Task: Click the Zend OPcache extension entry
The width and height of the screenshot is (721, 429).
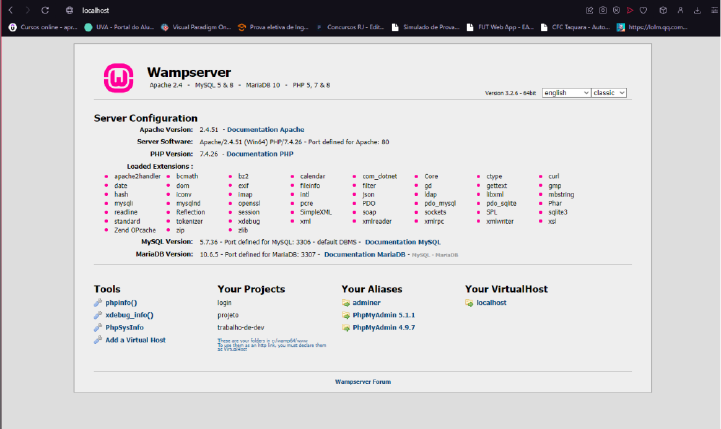Action: pos(135,230)
